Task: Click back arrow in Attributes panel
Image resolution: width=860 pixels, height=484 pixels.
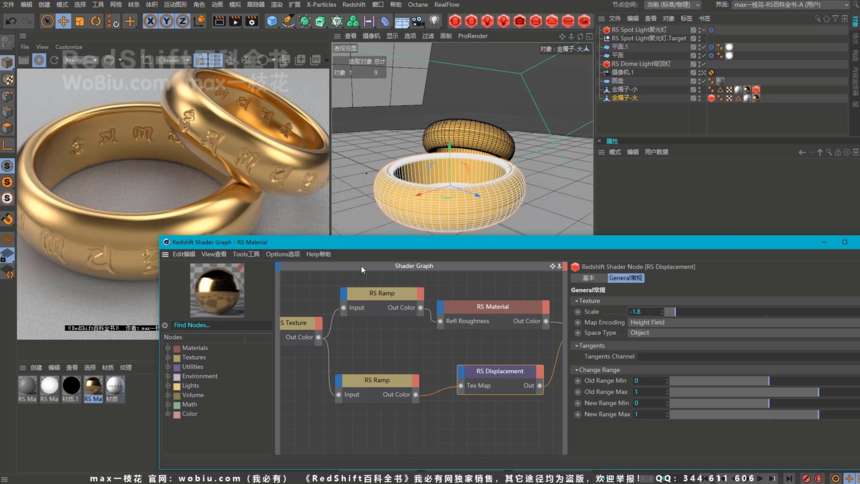Action: [802, 153]
